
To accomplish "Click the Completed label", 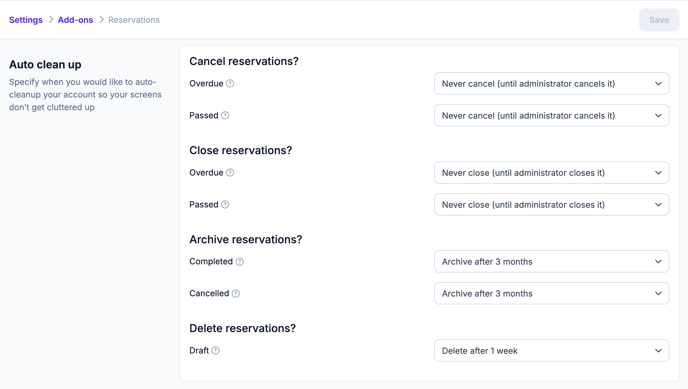I will click(211, 261).
